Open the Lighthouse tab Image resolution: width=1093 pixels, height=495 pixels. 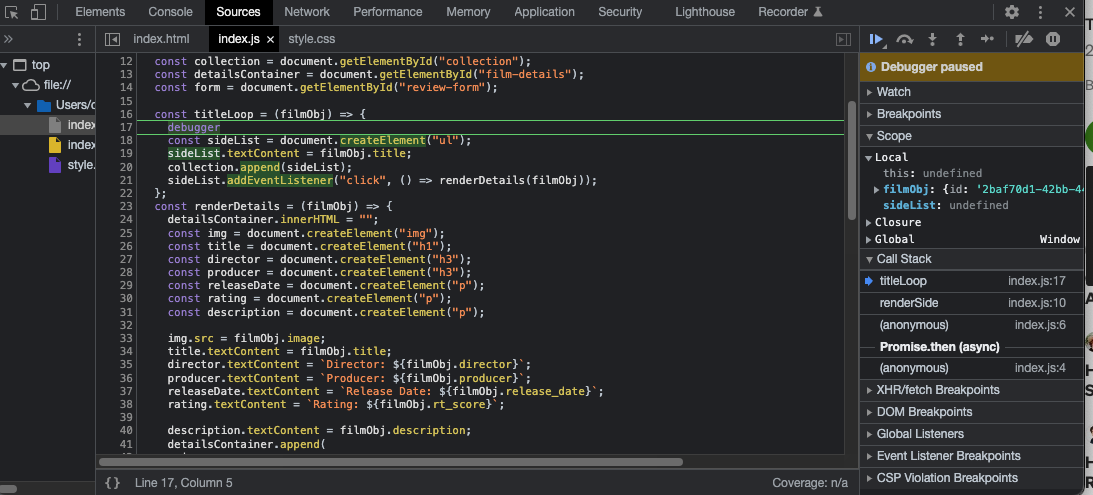tap(703, 12)
